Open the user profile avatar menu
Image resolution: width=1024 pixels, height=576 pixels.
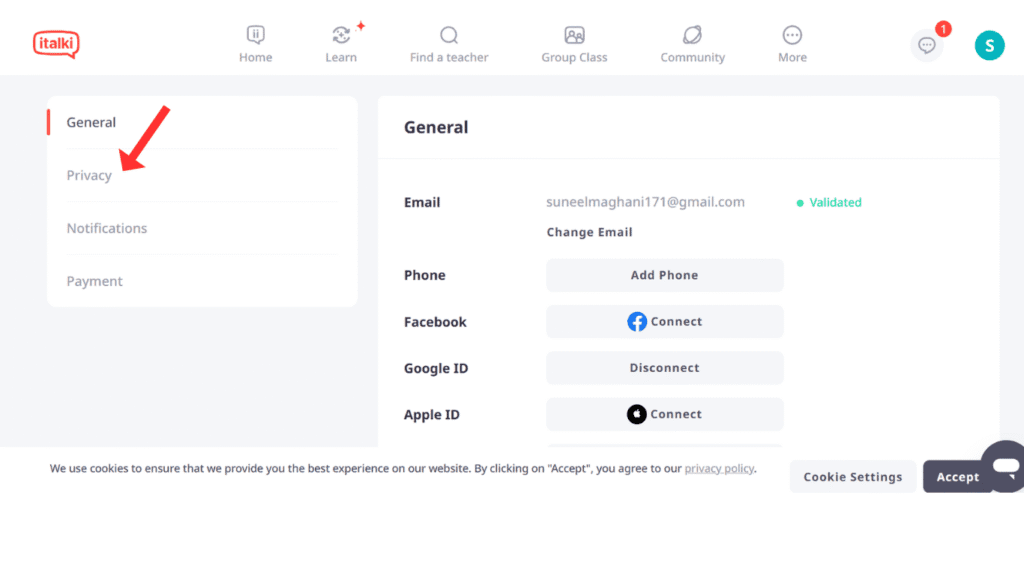(x=989, y=45)
